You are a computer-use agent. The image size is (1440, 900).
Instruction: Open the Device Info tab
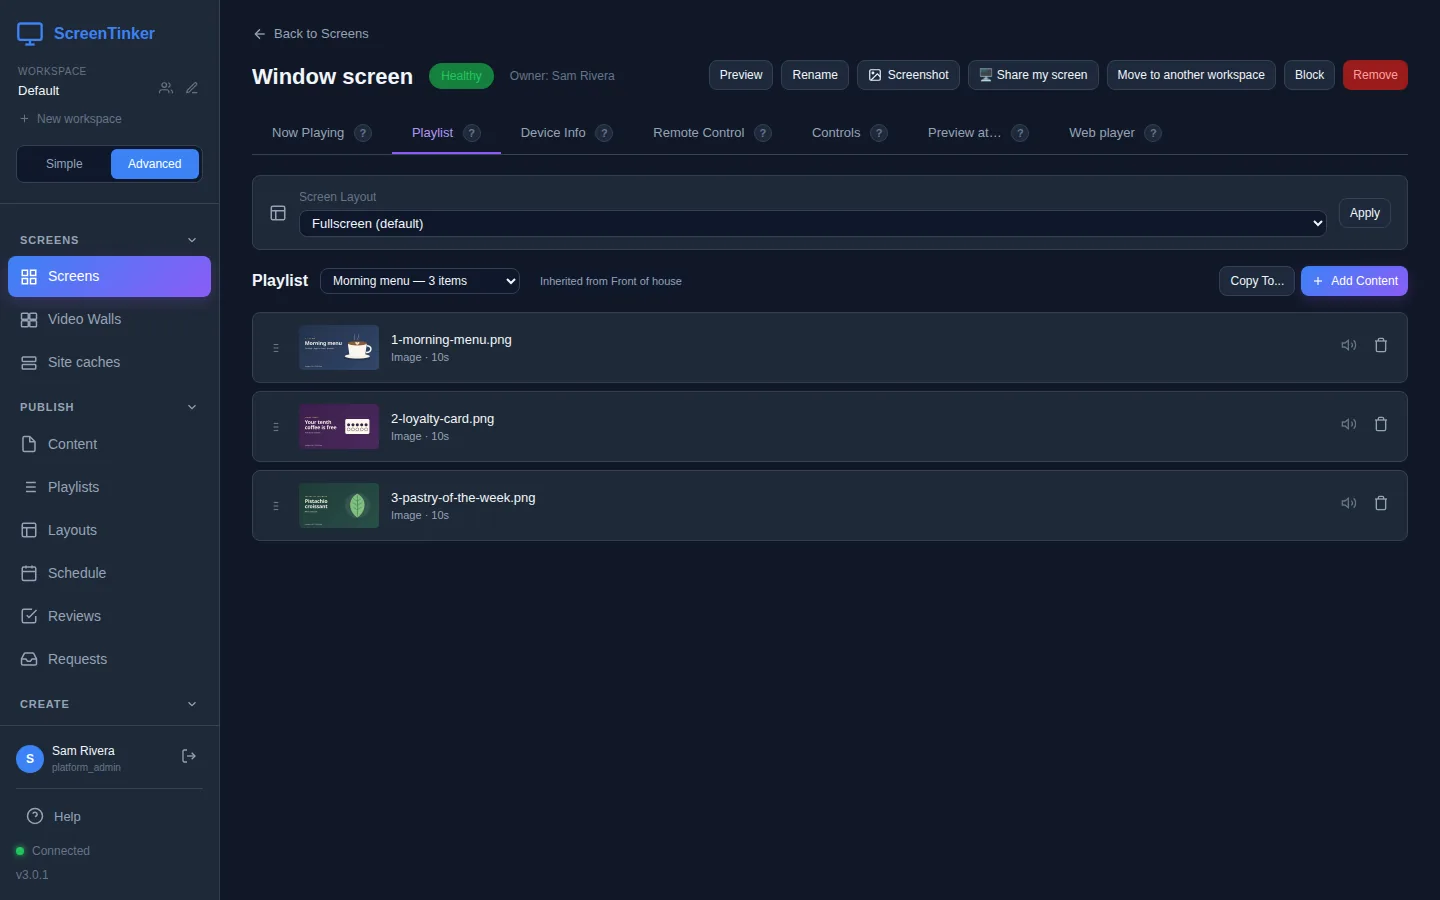[x=553, y=133]
